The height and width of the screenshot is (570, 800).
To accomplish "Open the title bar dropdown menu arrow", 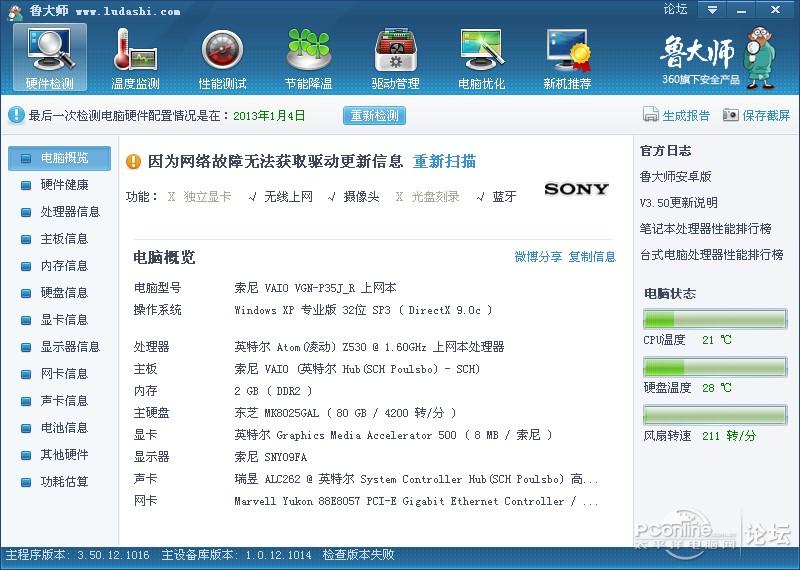I will coord(712,10).
